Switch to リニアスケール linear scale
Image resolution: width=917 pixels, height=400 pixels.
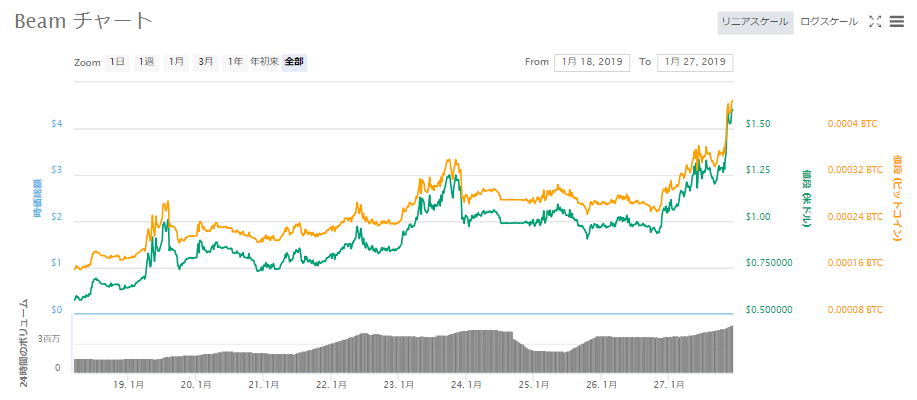coord(755,21)
